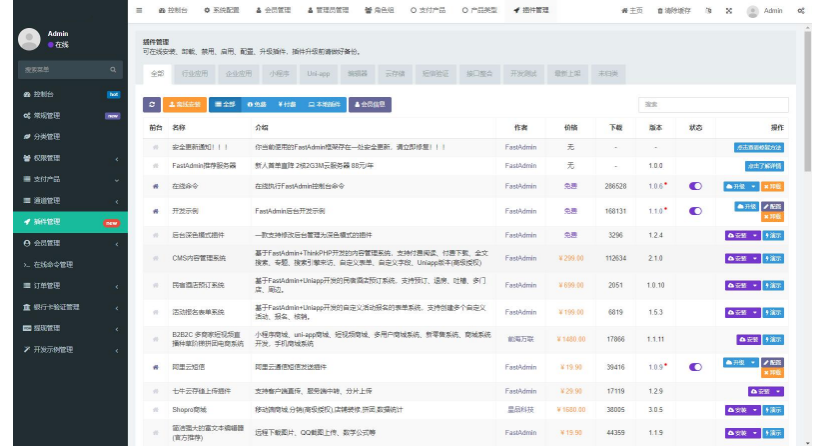Open the fullscreen toggle icon in header
Image resolution: width=813 pixels, height=446 pixels.
click(x=728, y=10)
